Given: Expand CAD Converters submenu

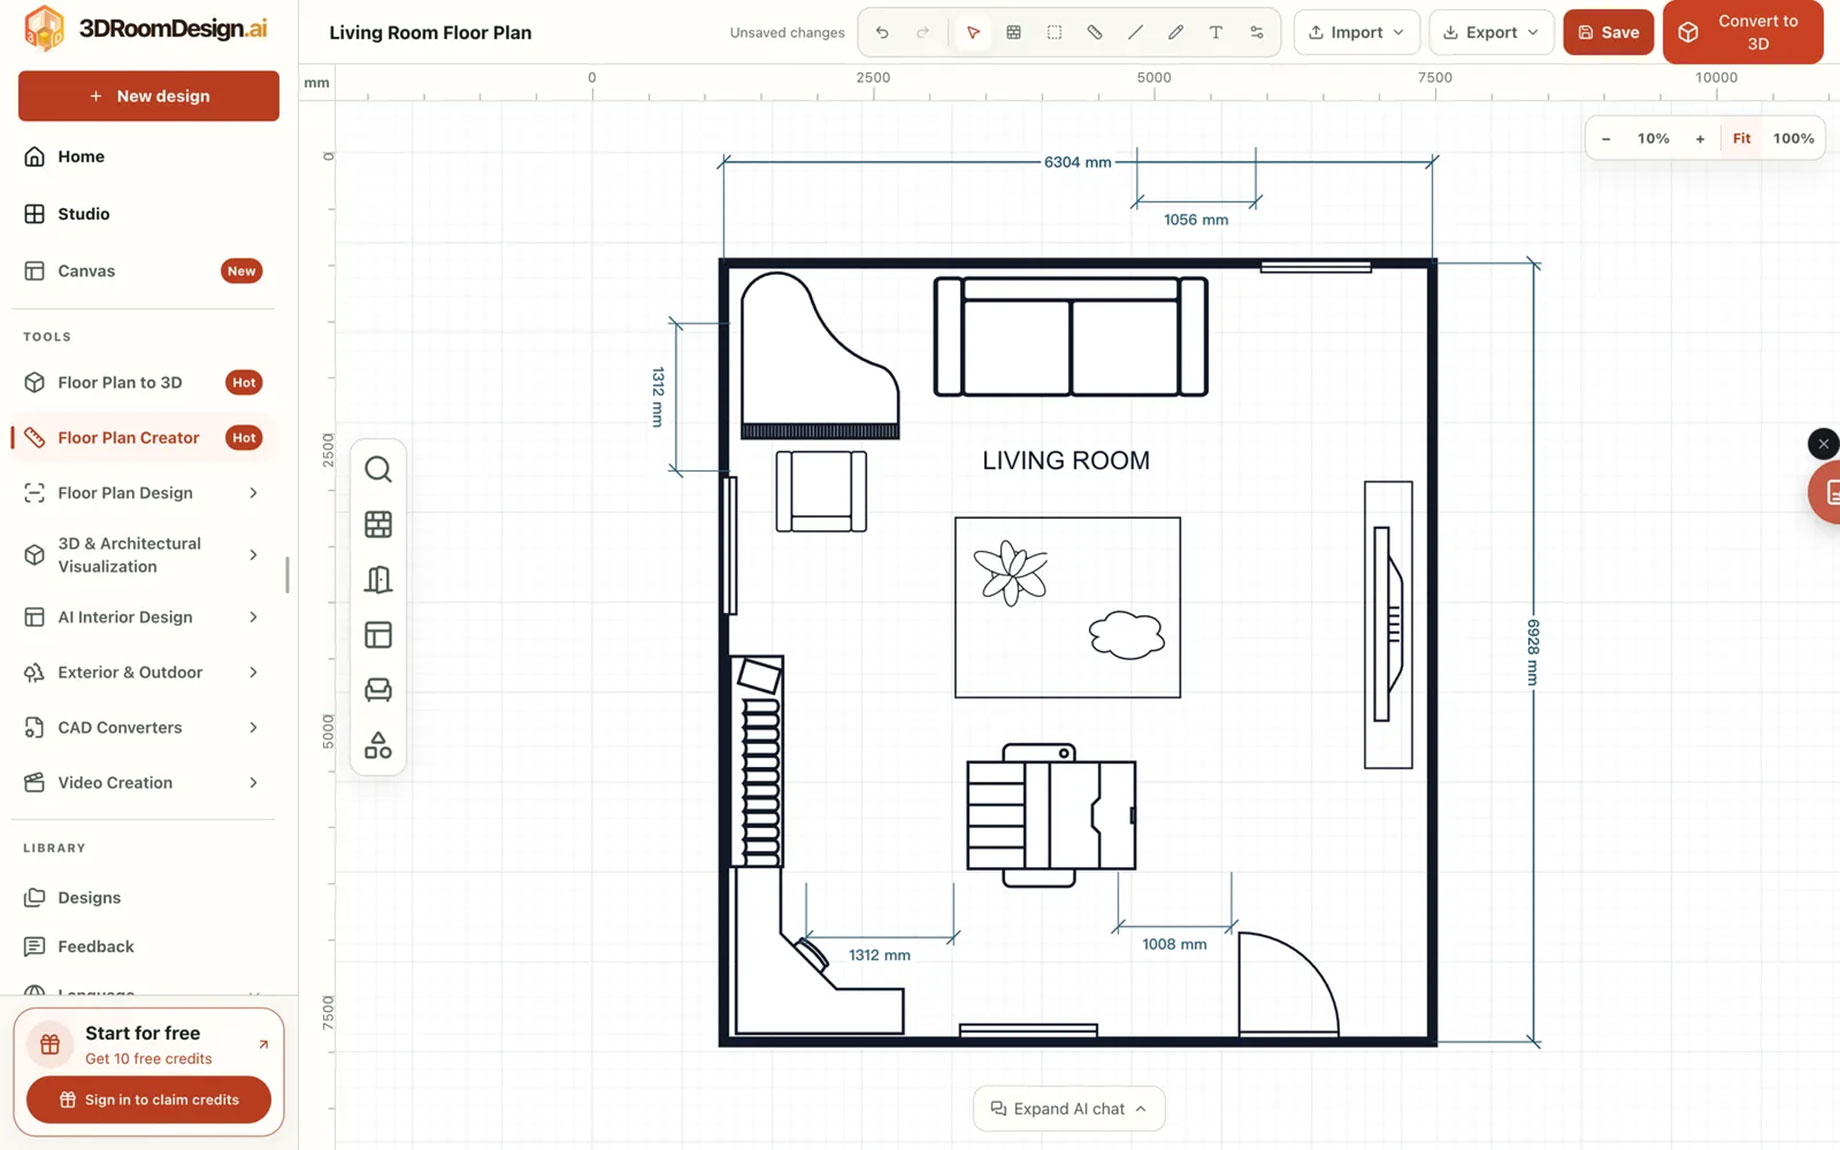Looking at the screenshot, I should (x=253, y=727).
